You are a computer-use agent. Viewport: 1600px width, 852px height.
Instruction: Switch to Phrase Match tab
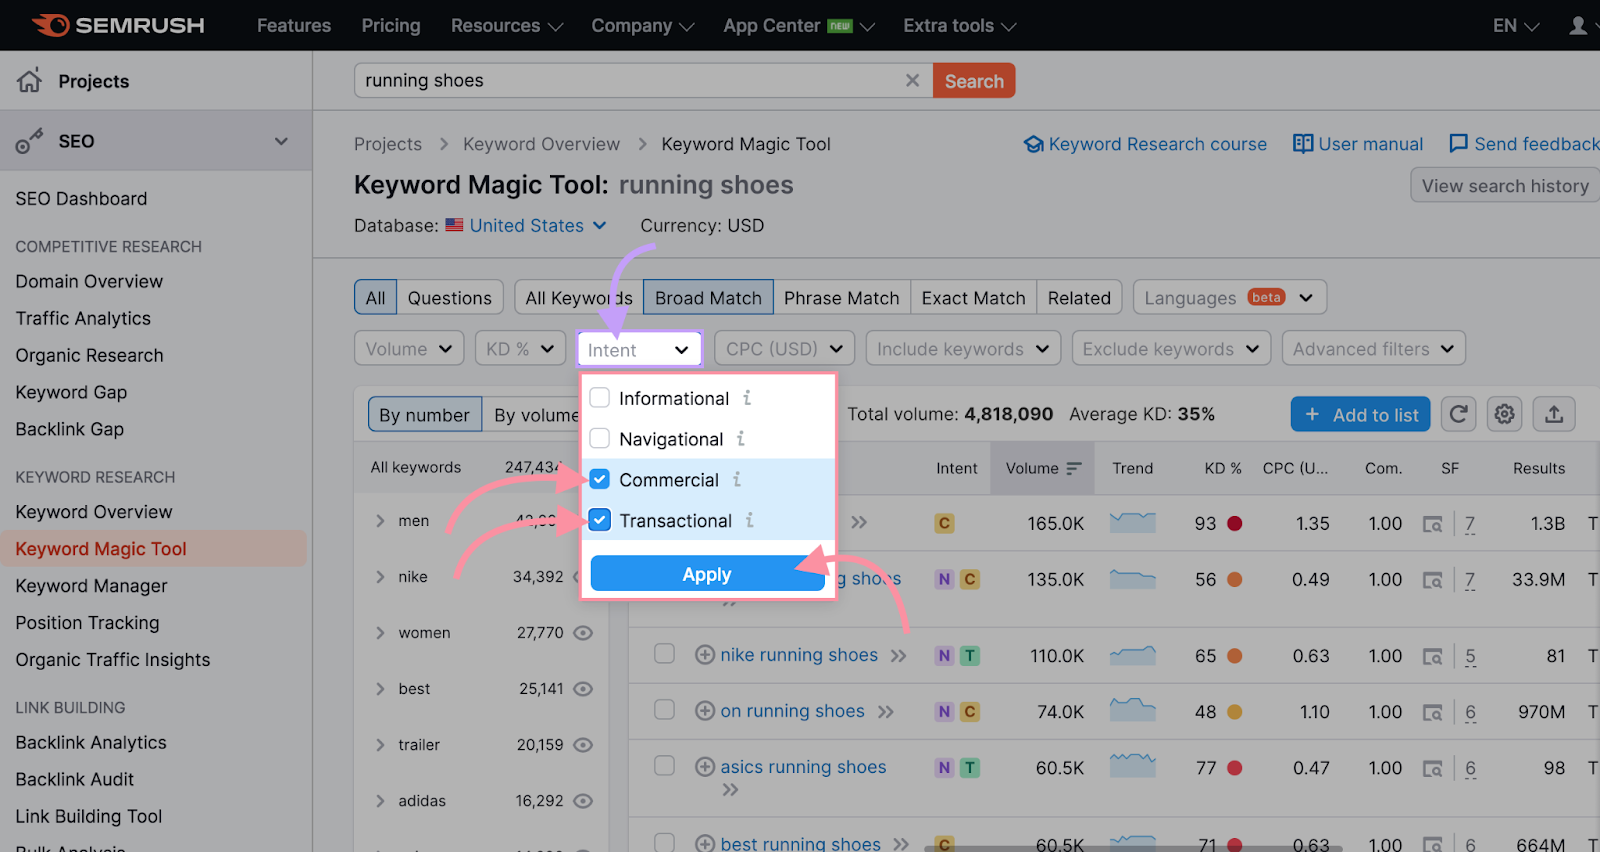(842, 298)
